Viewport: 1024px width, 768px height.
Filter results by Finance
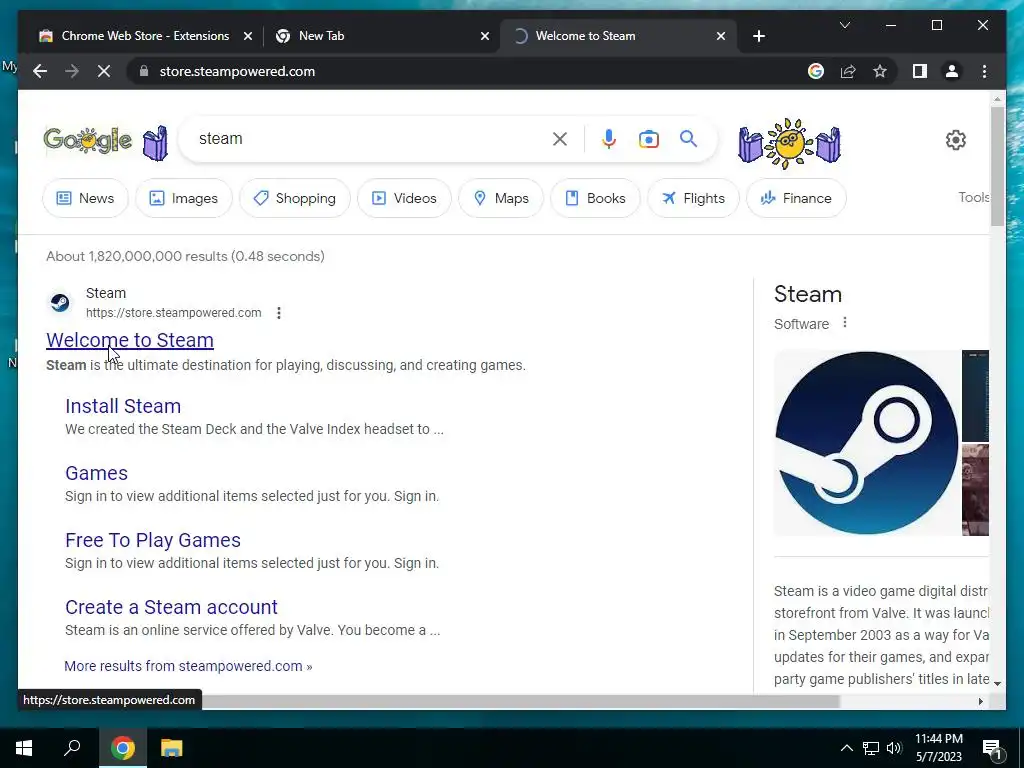(x=796, y=198)
